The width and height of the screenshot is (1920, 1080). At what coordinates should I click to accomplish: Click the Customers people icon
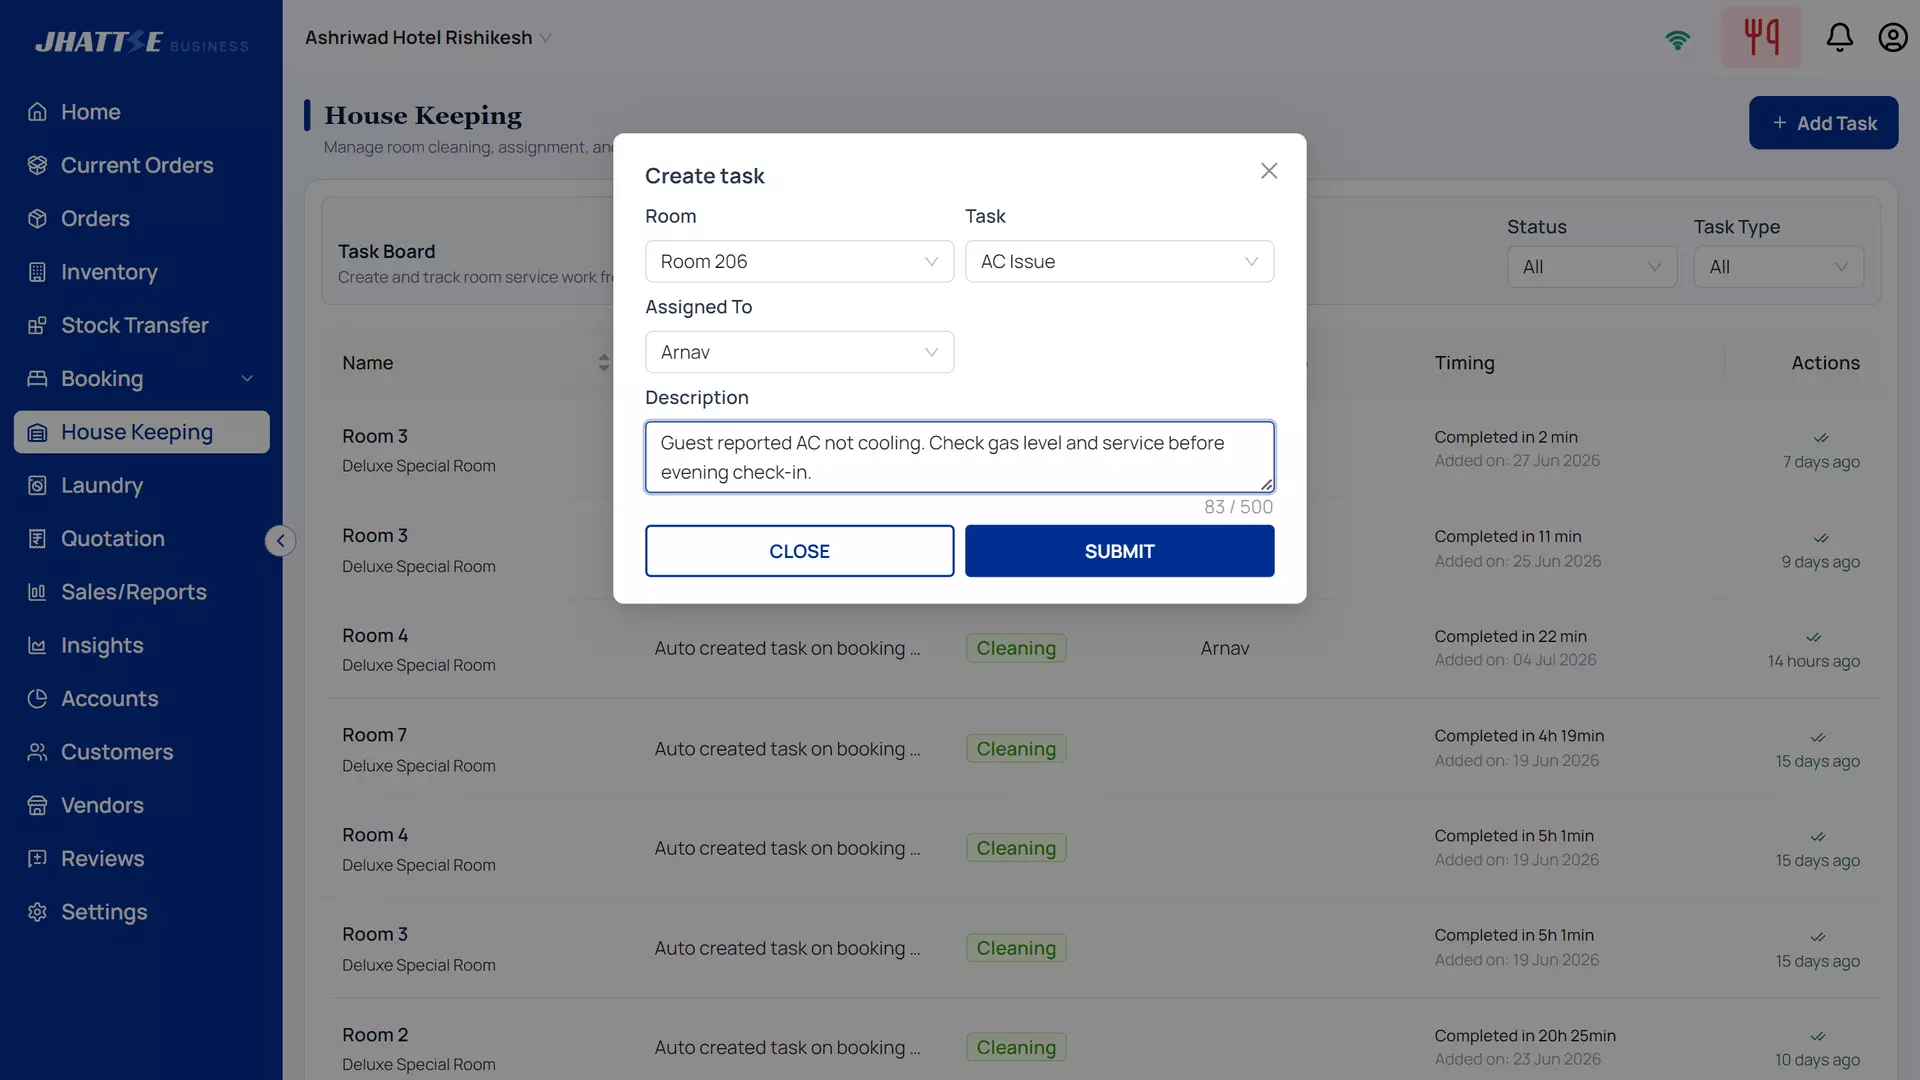point(37,752)
